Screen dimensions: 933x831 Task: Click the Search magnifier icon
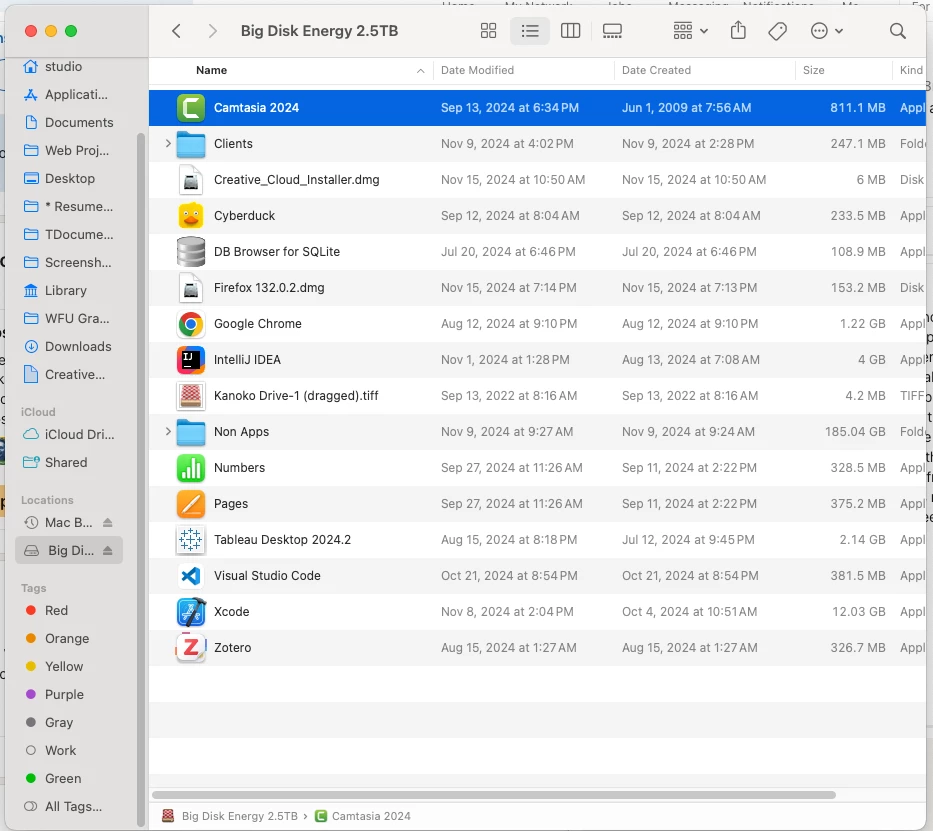[x=897, y=31]
